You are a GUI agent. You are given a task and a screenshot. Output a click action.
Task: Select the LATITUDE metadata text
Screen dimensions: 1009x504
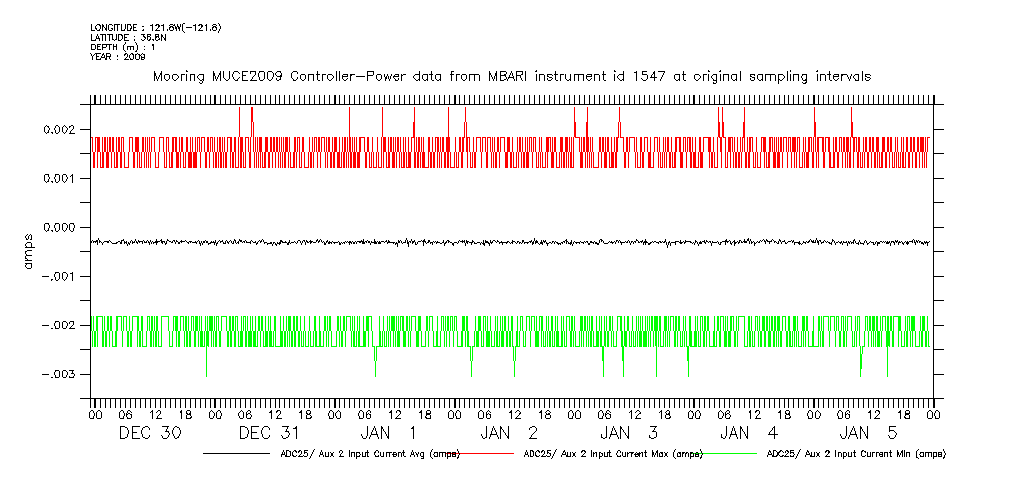pyautogui.click(x=127, y=37)
